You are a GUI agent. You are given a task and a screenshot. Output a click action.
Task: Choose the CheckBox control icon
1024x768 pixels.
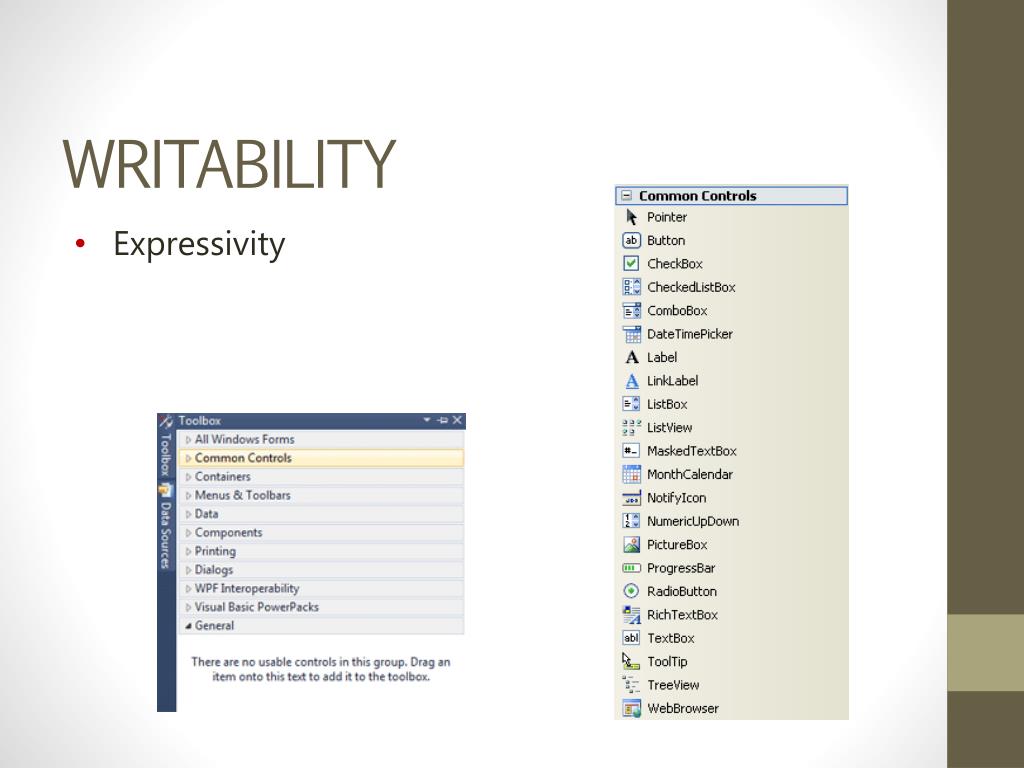631,264
